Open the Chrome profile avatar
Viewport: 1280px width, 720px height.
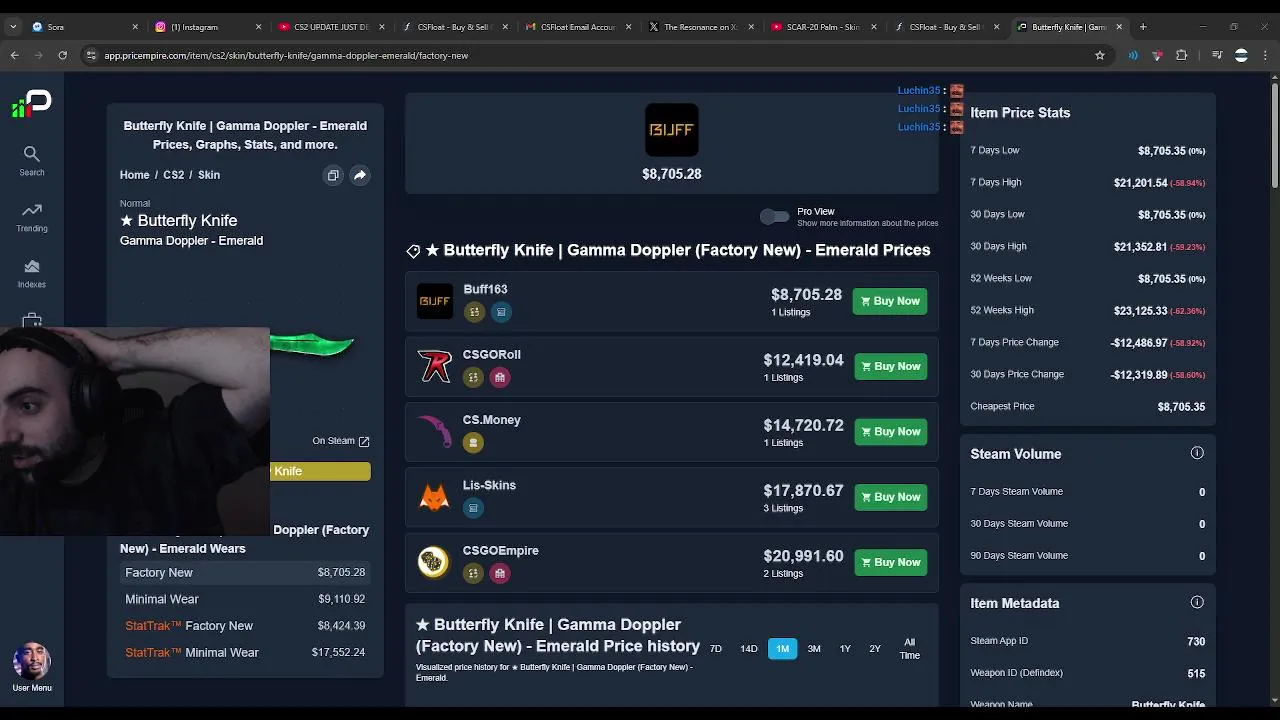pos(1241,55)
